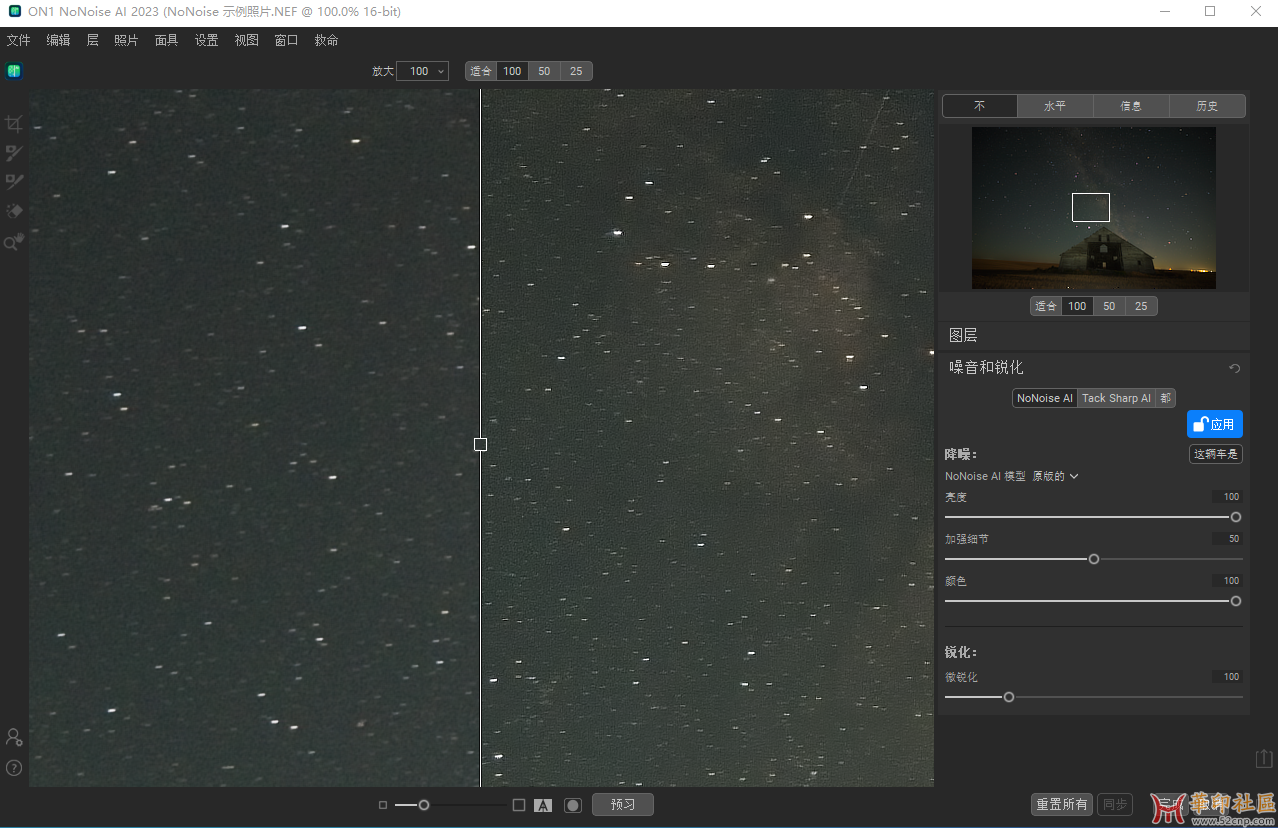This screenshot has height=828, width=1278.
Task: Expand the NoNoise AI 模型 dropdown
Action: tap(1055, 476)
